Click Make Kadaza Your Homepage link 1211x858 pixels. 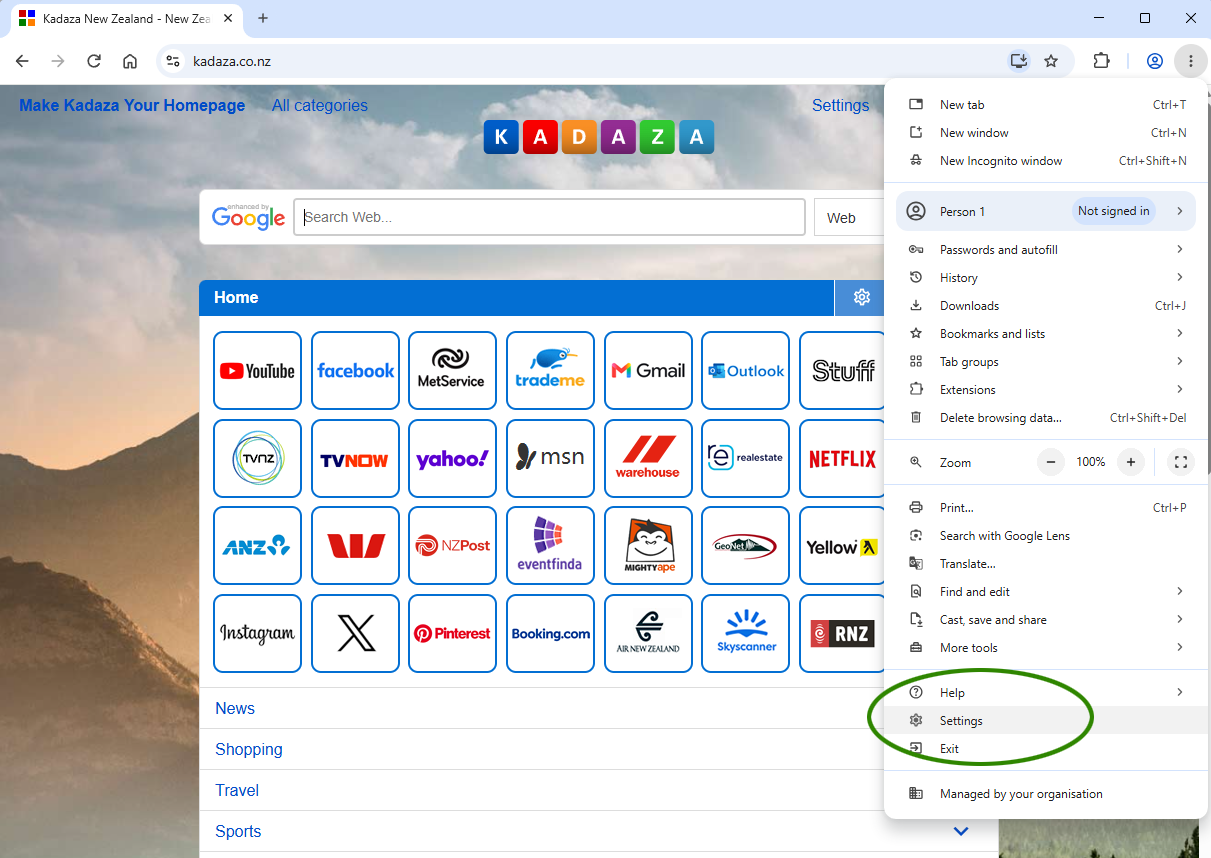pos(132,105)
